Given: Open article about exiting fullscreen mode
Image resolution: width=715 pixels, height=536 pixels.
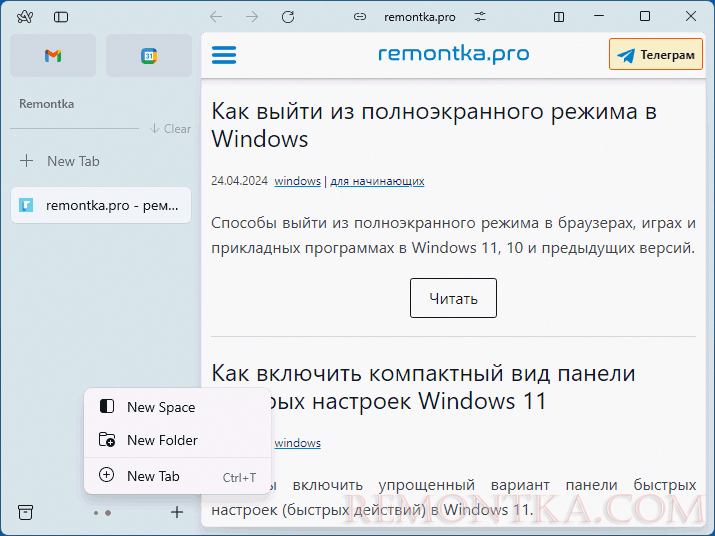Looking at the screenshot, I should tap(434, 125).
